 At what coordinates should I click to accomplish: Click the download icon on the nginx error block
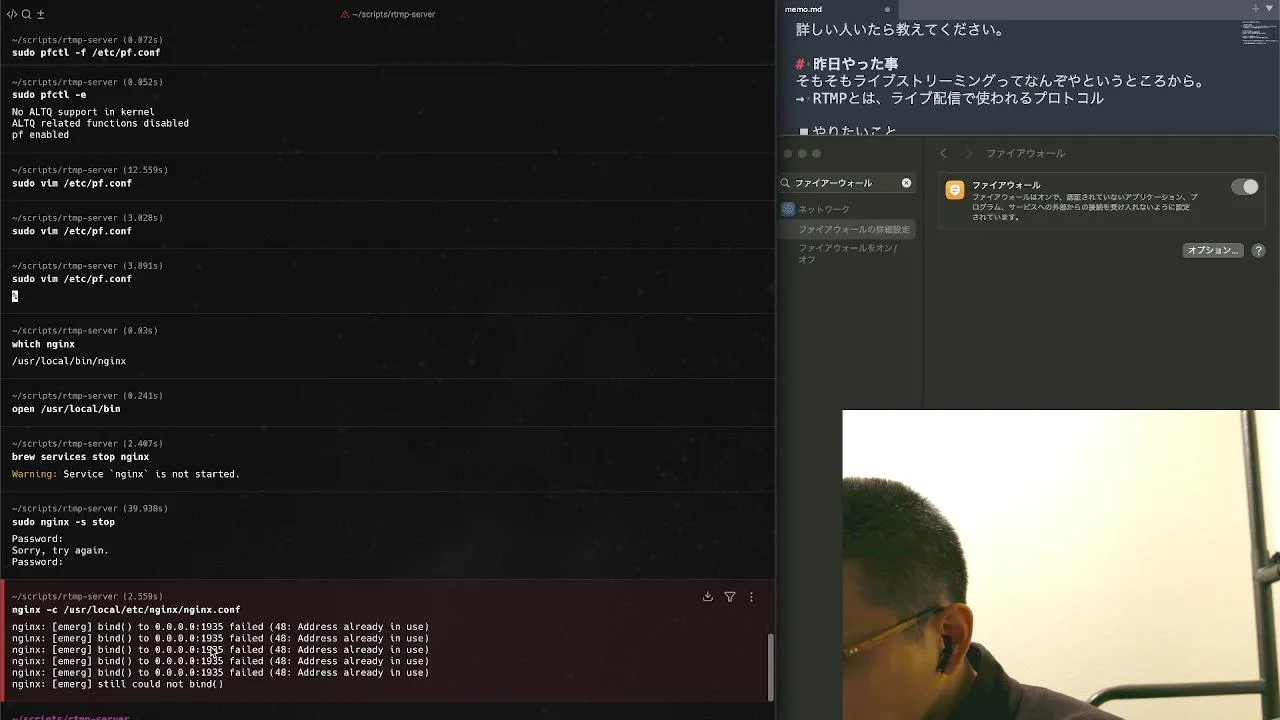(708, 597)
